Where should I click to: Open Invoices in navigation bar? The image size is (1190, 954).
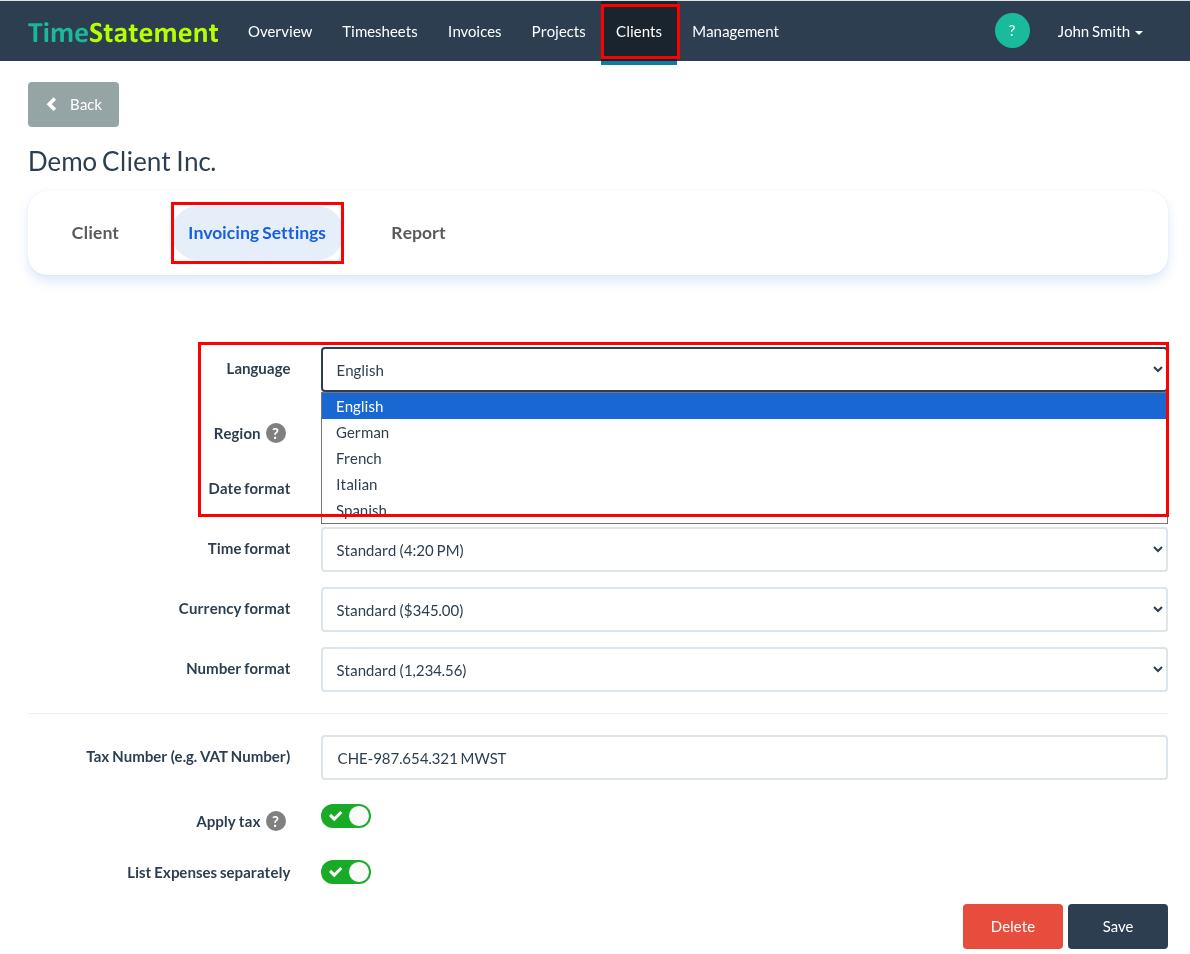(x=474, y=32)
